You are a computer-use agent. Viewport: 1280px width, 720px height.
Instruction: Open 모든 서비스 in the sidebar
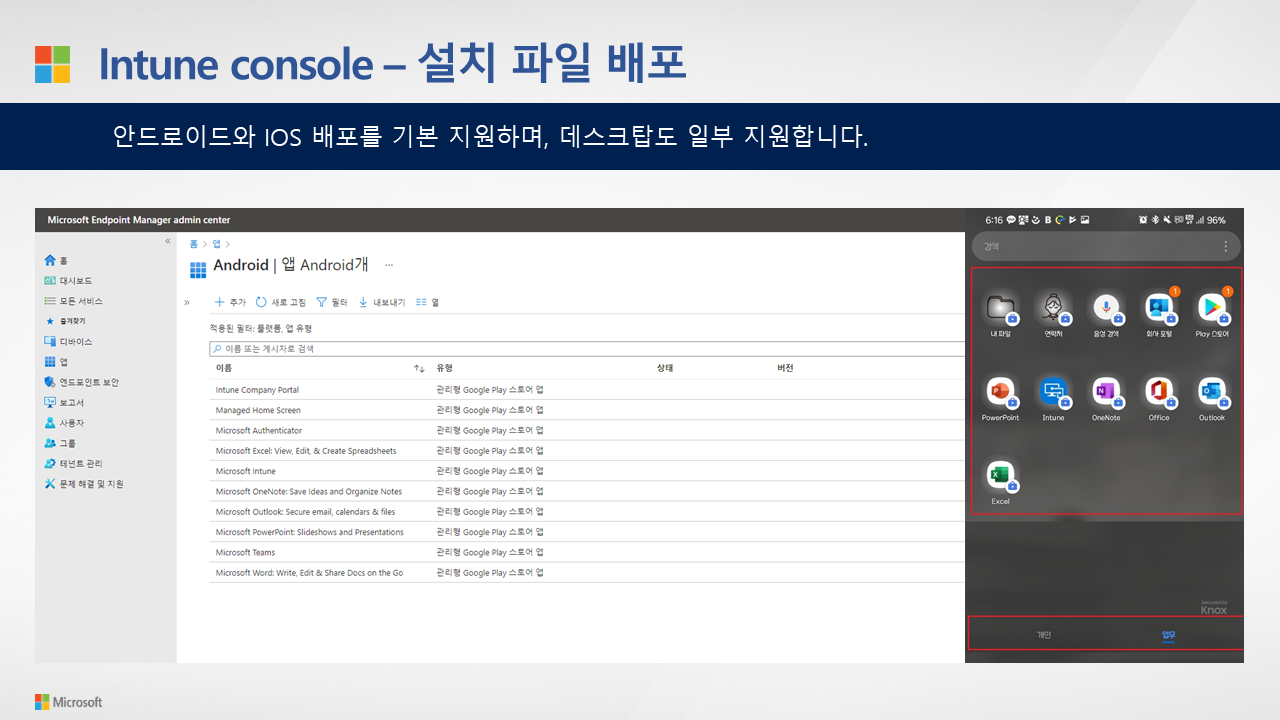click(74, 301)
